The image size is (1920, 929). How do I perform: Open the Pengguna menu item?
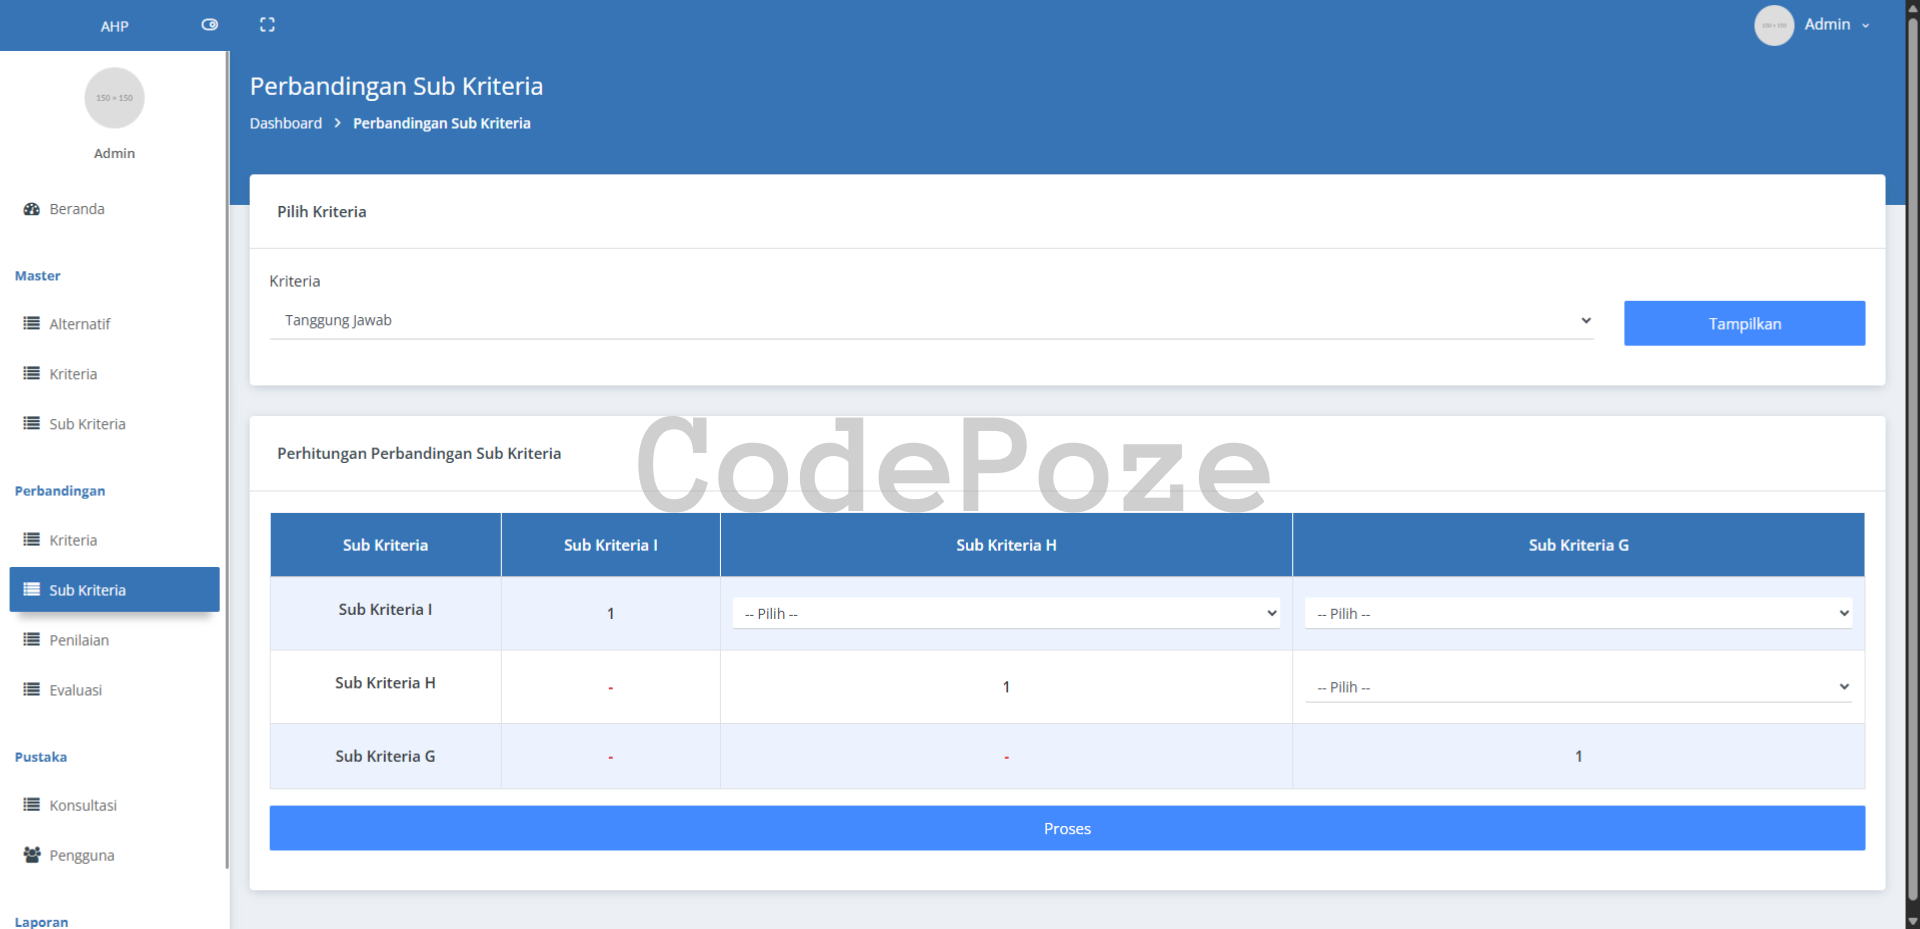tap(114, 855)
